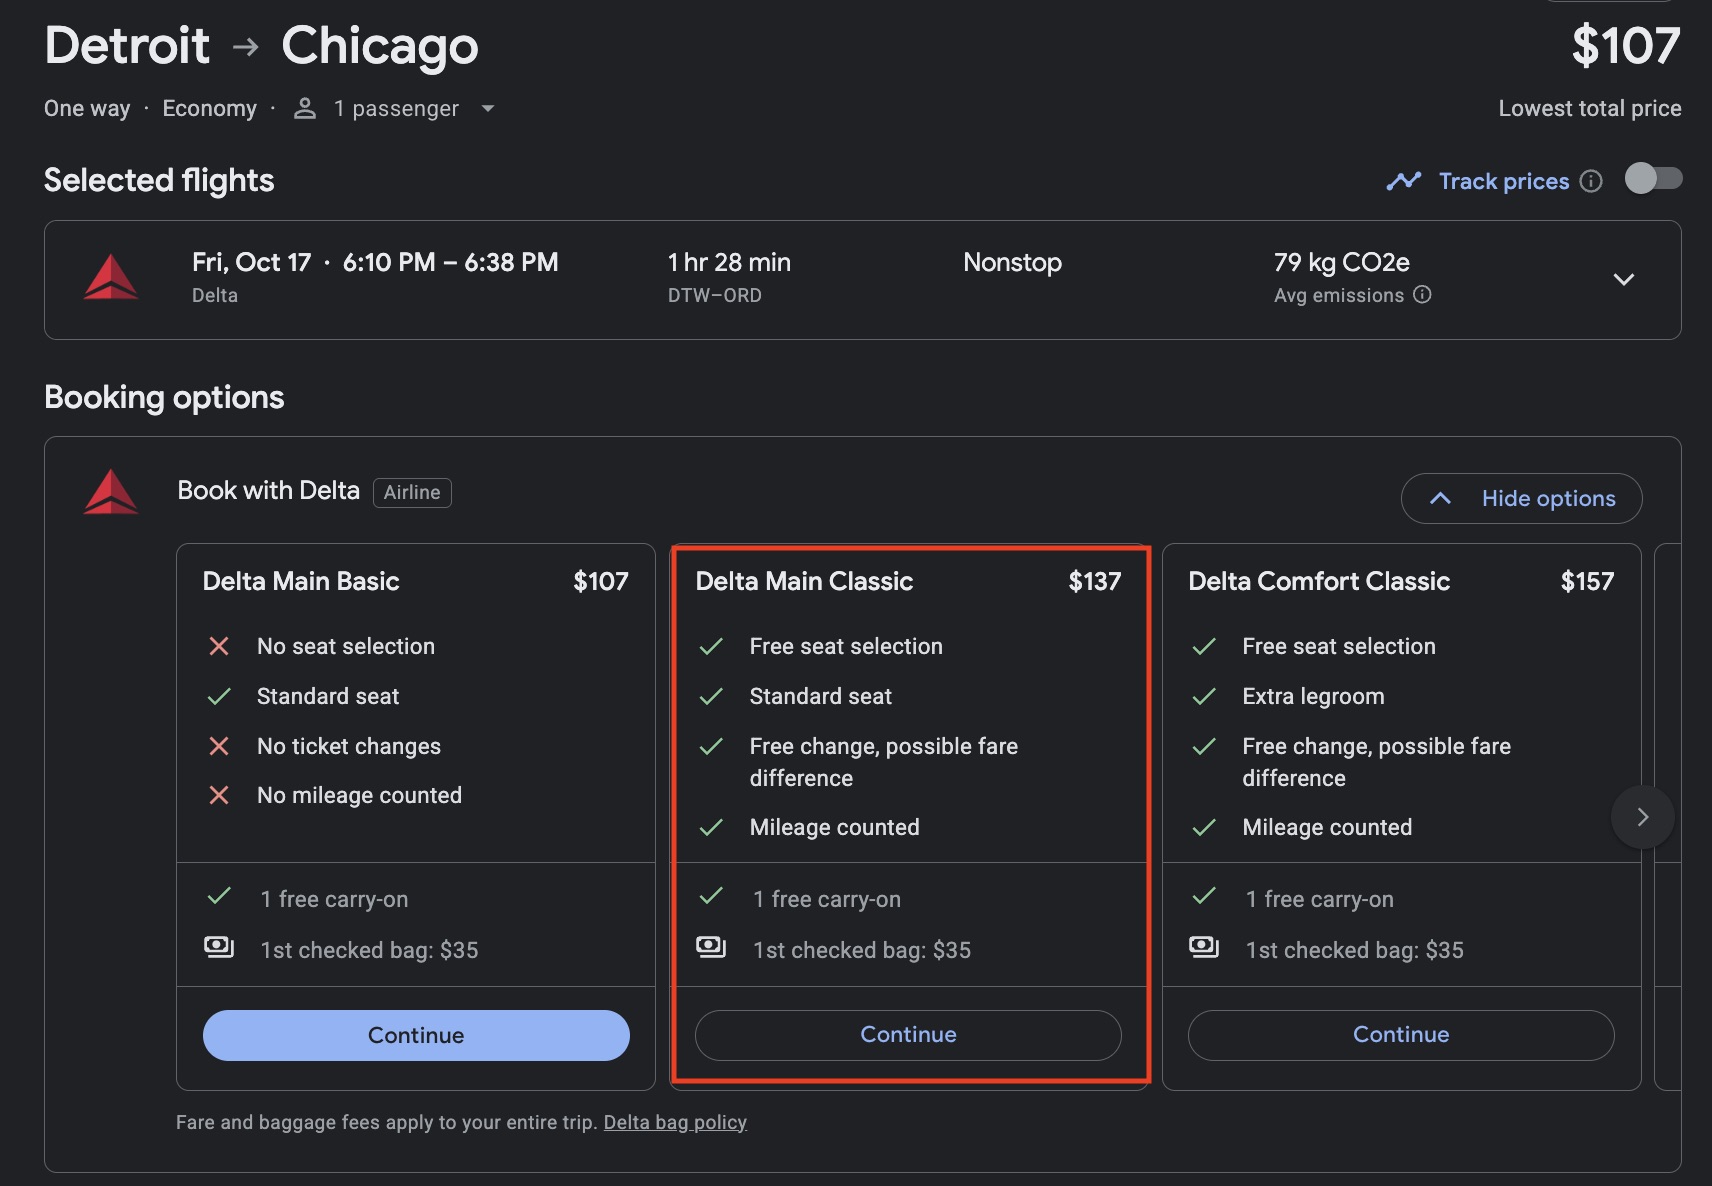Click the X icon beside No ticket changes

(x=219, y=746)
